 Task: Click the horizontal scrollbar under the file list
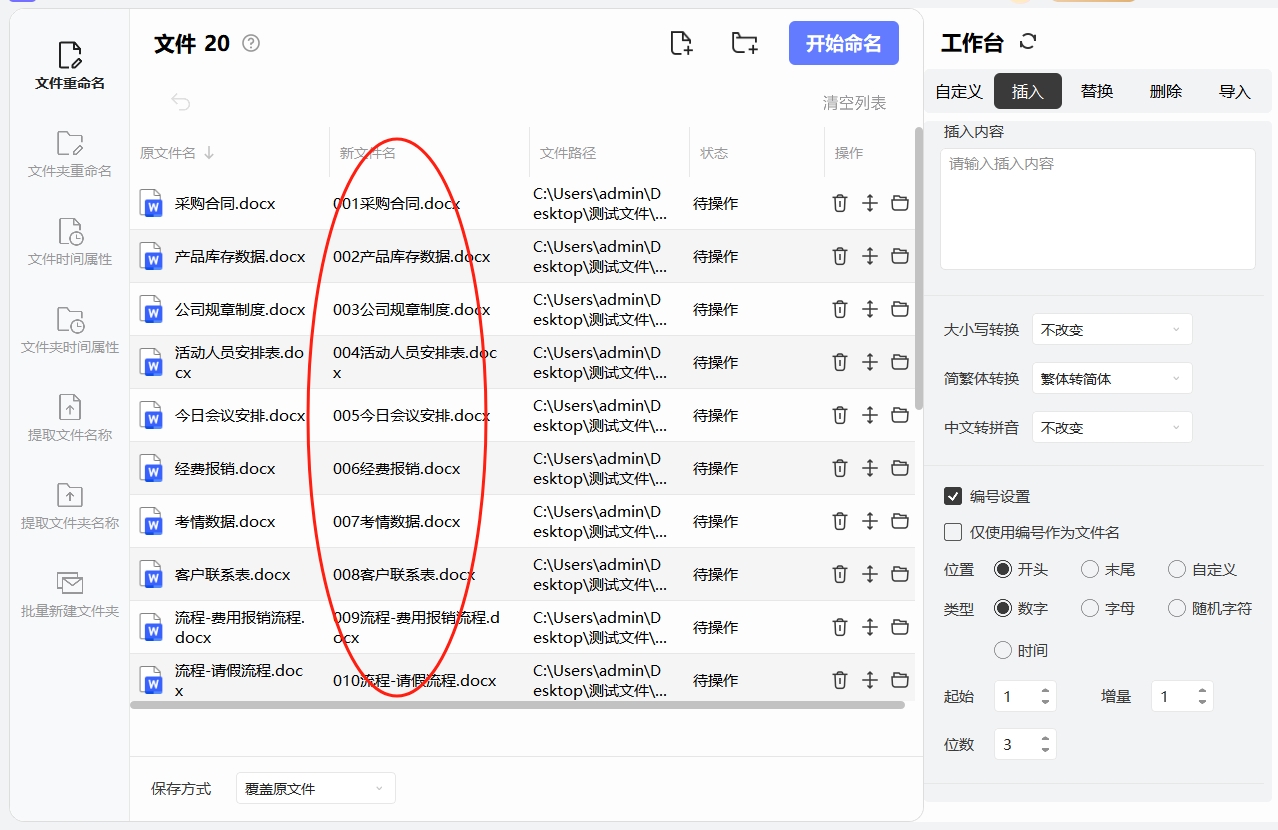tap(517, 705)
